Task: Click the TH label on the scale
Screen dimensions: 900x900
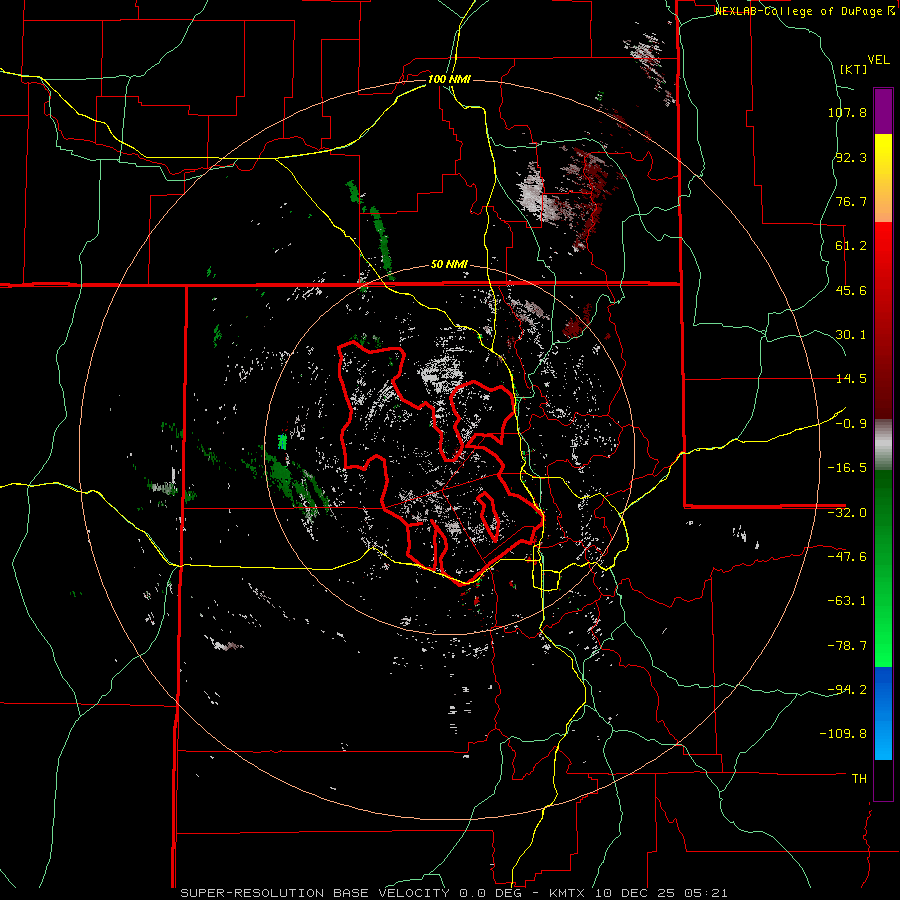Action: click(x=859, y=779)
